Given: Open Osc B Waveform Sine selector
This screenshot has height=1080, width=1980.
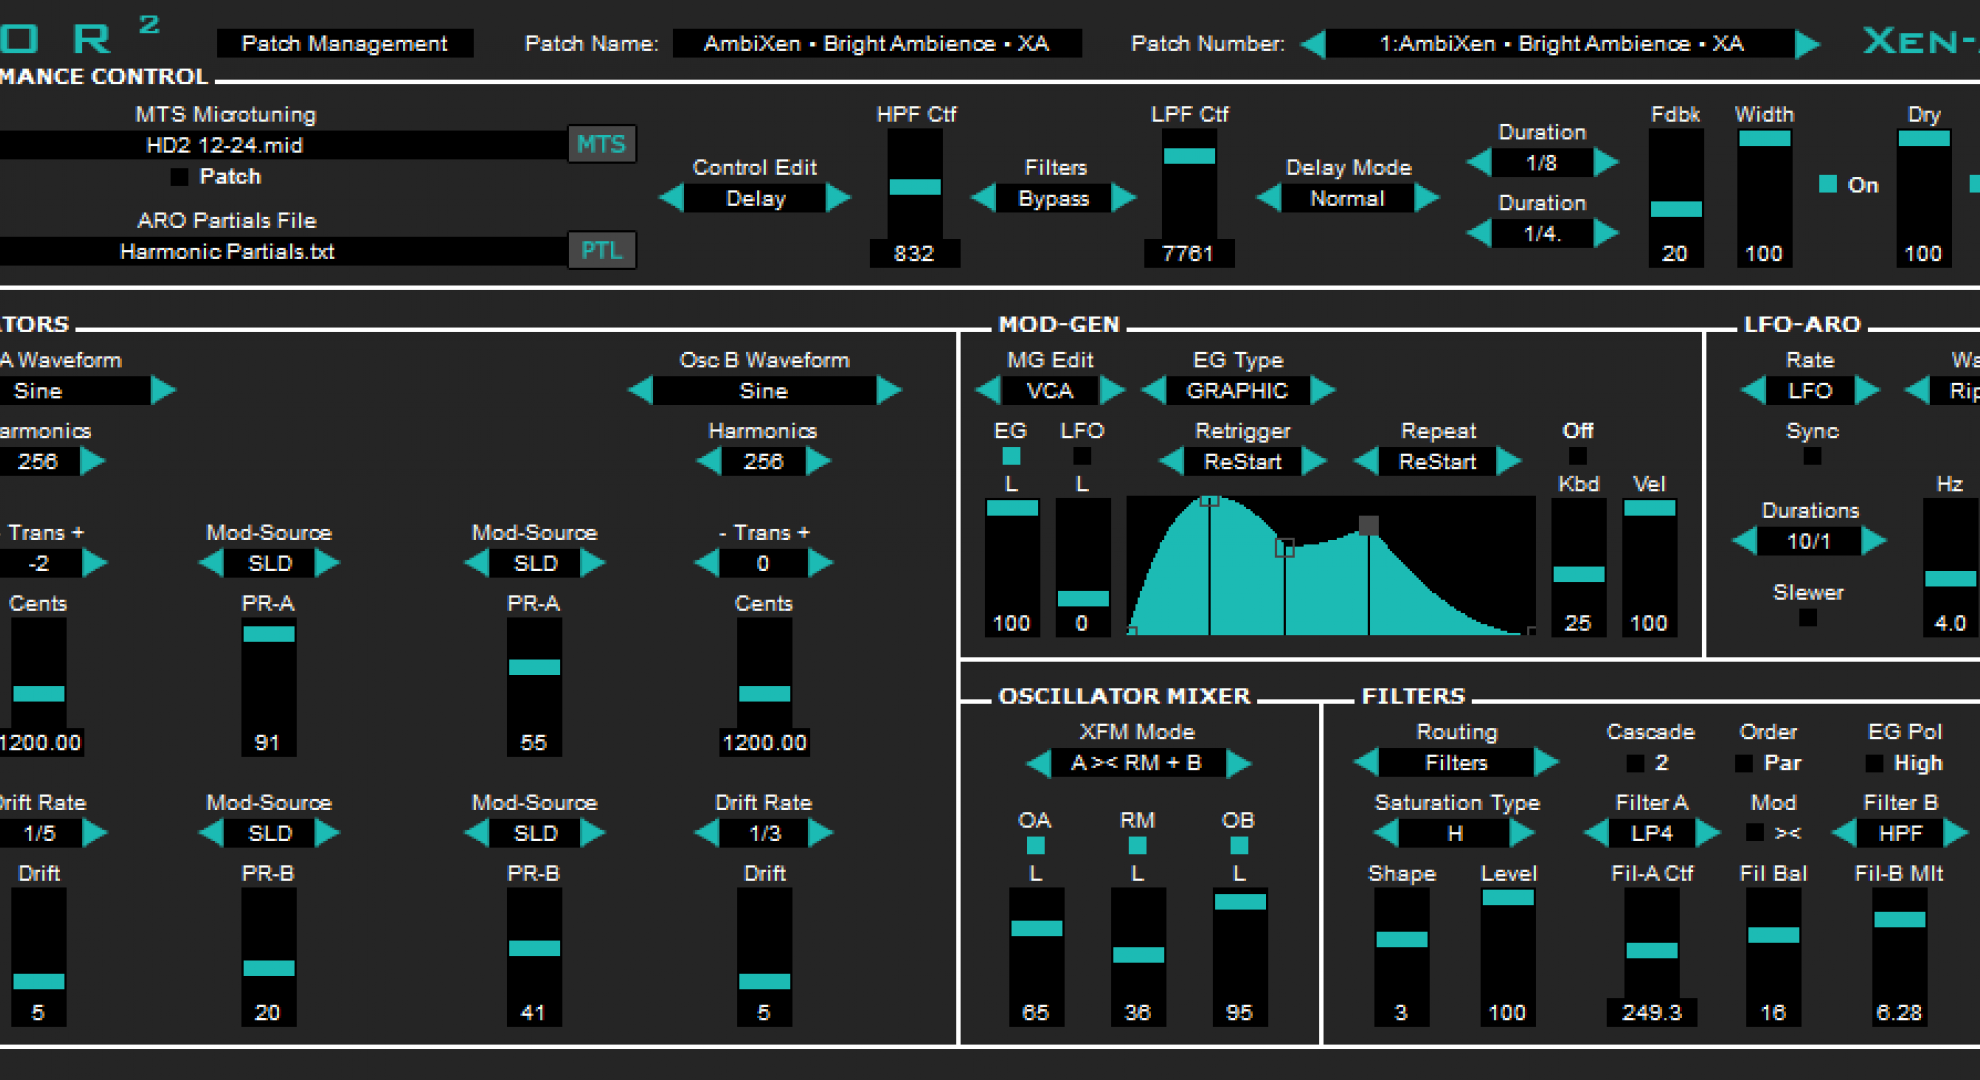Looking at the screenshot, I should [x=763, y=390].
